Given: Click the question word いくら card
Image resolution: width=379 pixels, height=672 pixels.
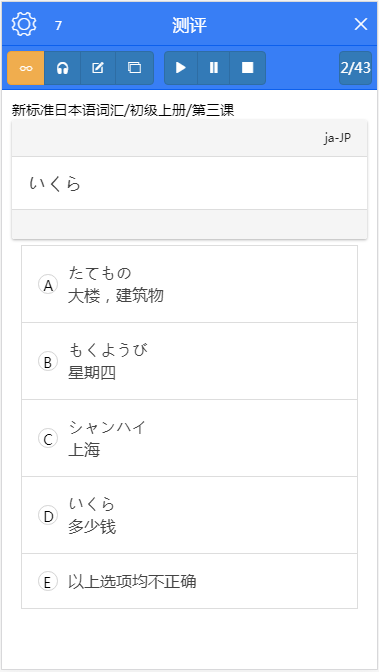Looking at the screenshot, I should [x=190, y=183].
